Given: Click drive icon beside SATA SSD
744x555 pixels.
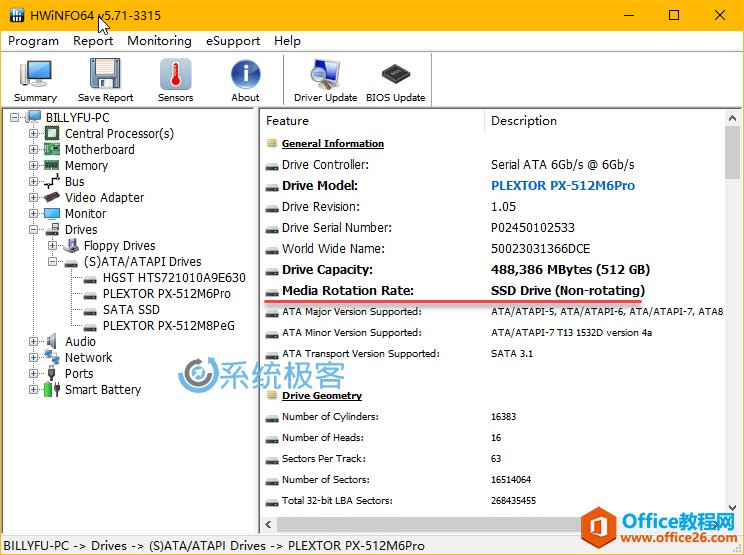Looking at the screenshot, I should tap(90, 312).
